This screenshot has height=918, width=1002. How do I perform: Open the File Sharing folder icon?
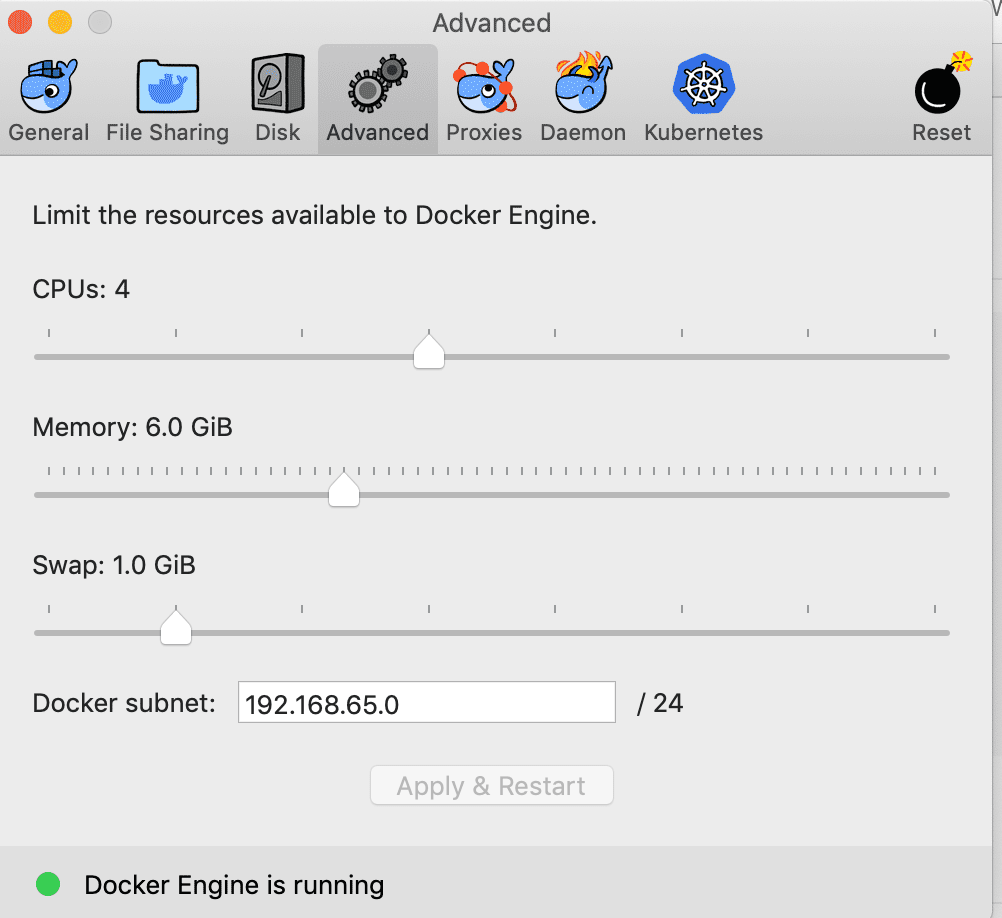click(x=167, y=86)
